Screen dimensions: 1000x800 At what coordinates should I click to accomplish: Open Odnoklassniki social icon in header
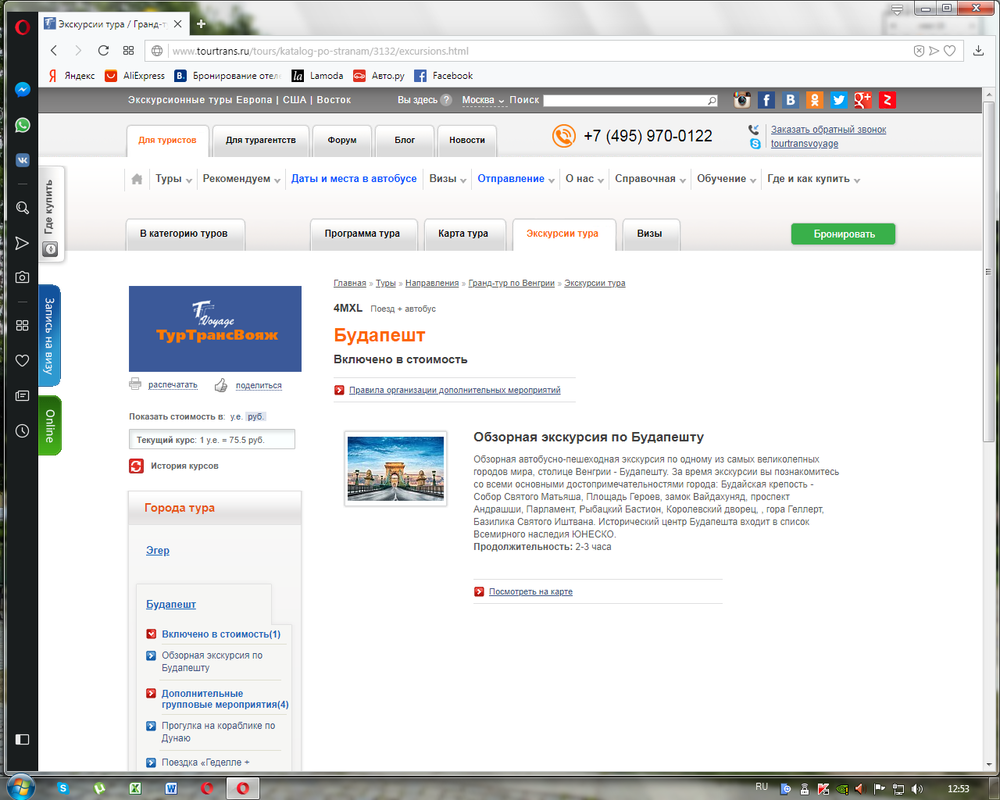pos(815,100)
